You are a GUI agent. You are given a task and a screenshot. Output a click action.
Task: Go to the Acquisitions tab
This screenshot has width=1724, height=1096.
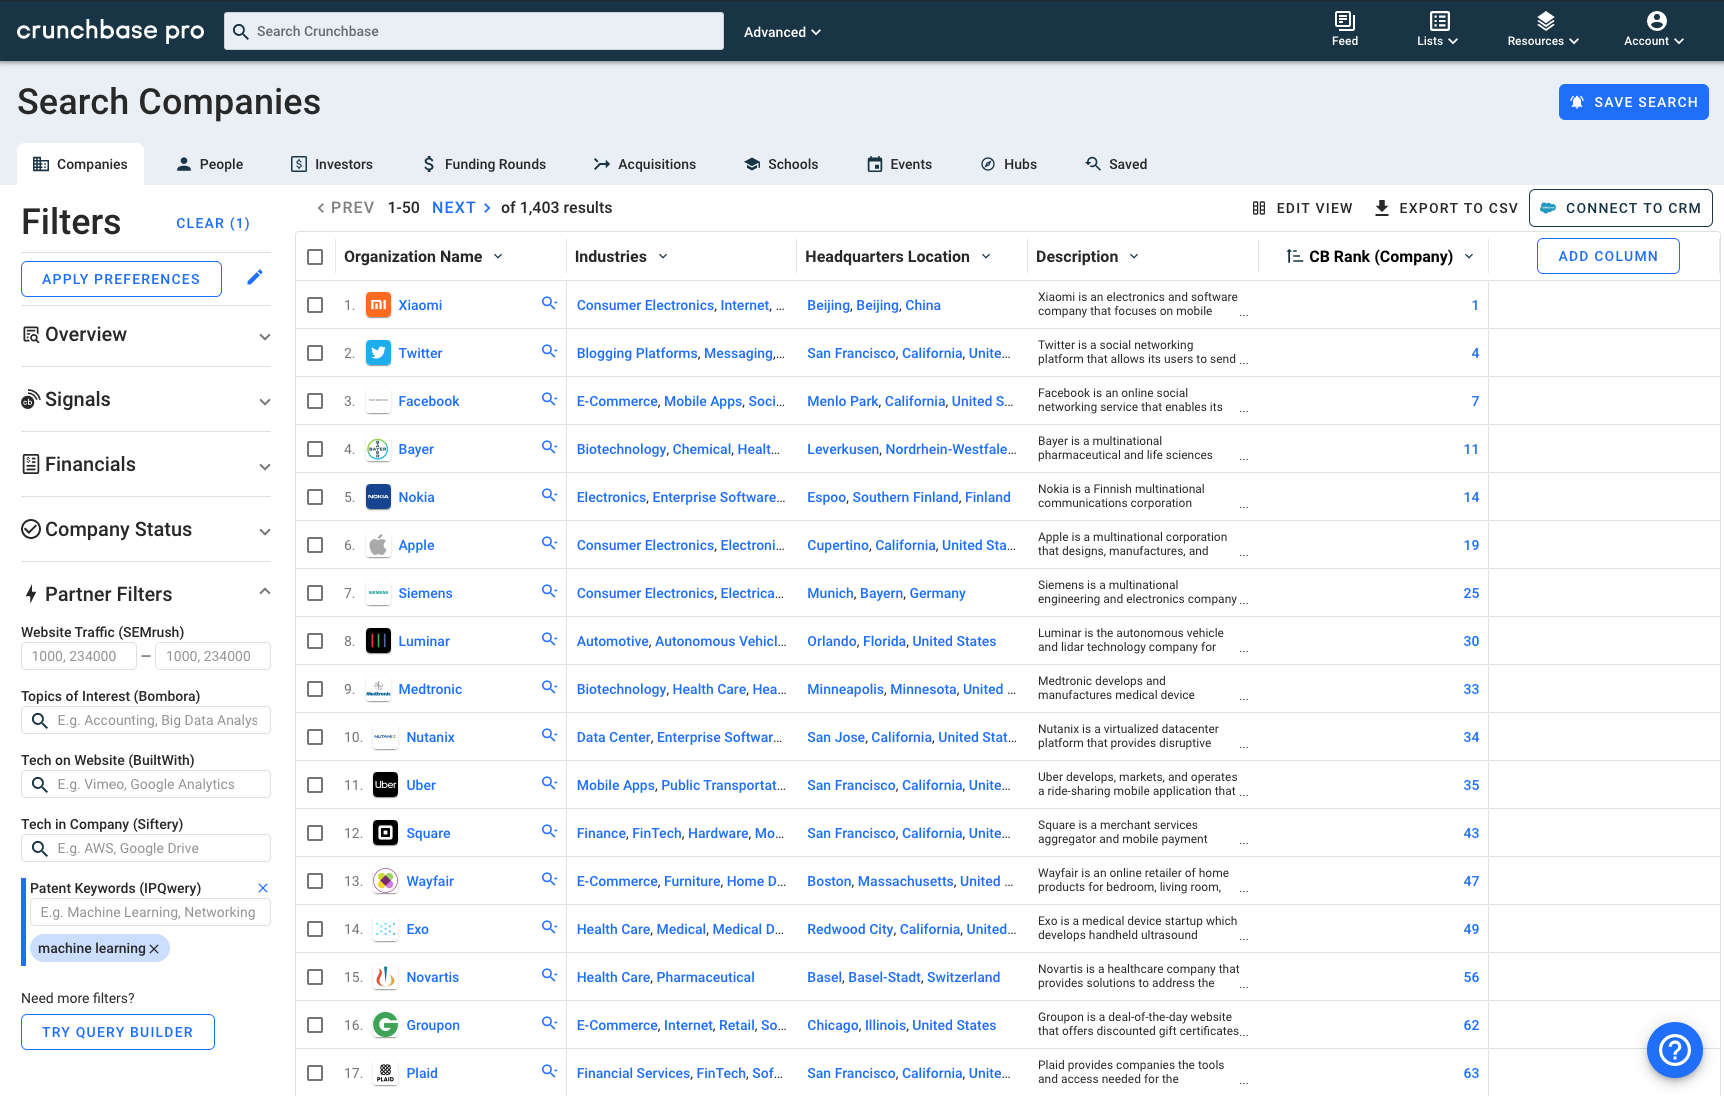pyautogui.click(x=645, y=164)
